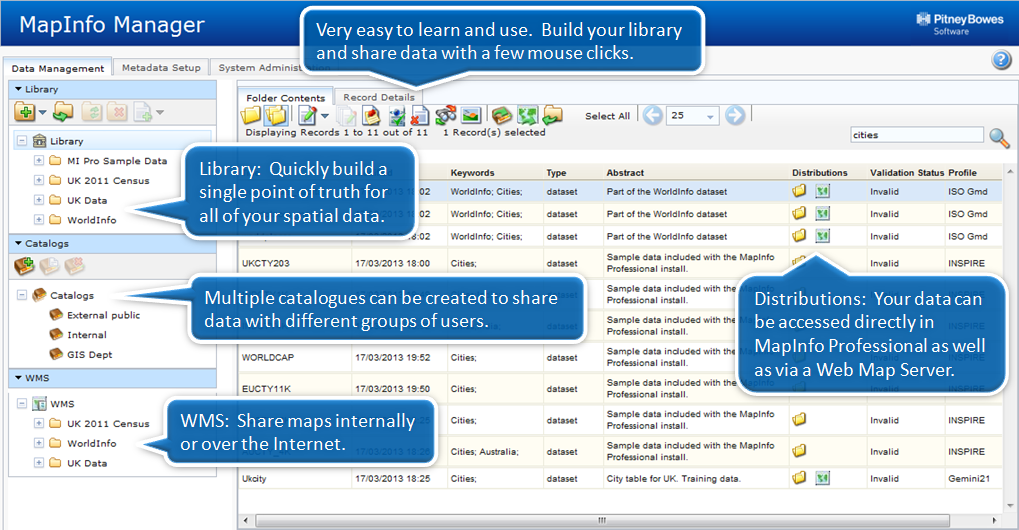1019x530 pixels.
Task: Expand MI Pro Sample Data folder
Action: [39, 160]
